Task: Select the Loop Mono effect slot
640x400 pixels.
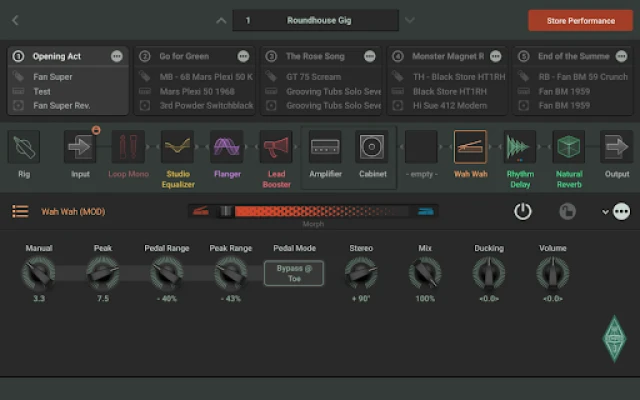Action: coord(128,147)
